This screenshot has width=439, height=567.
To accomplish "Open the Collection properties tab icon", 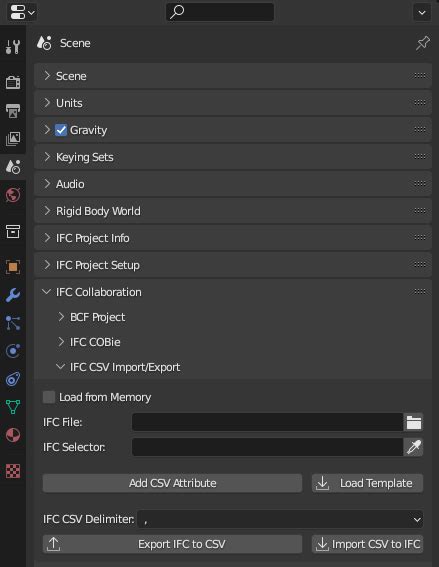I will (13, 231).
